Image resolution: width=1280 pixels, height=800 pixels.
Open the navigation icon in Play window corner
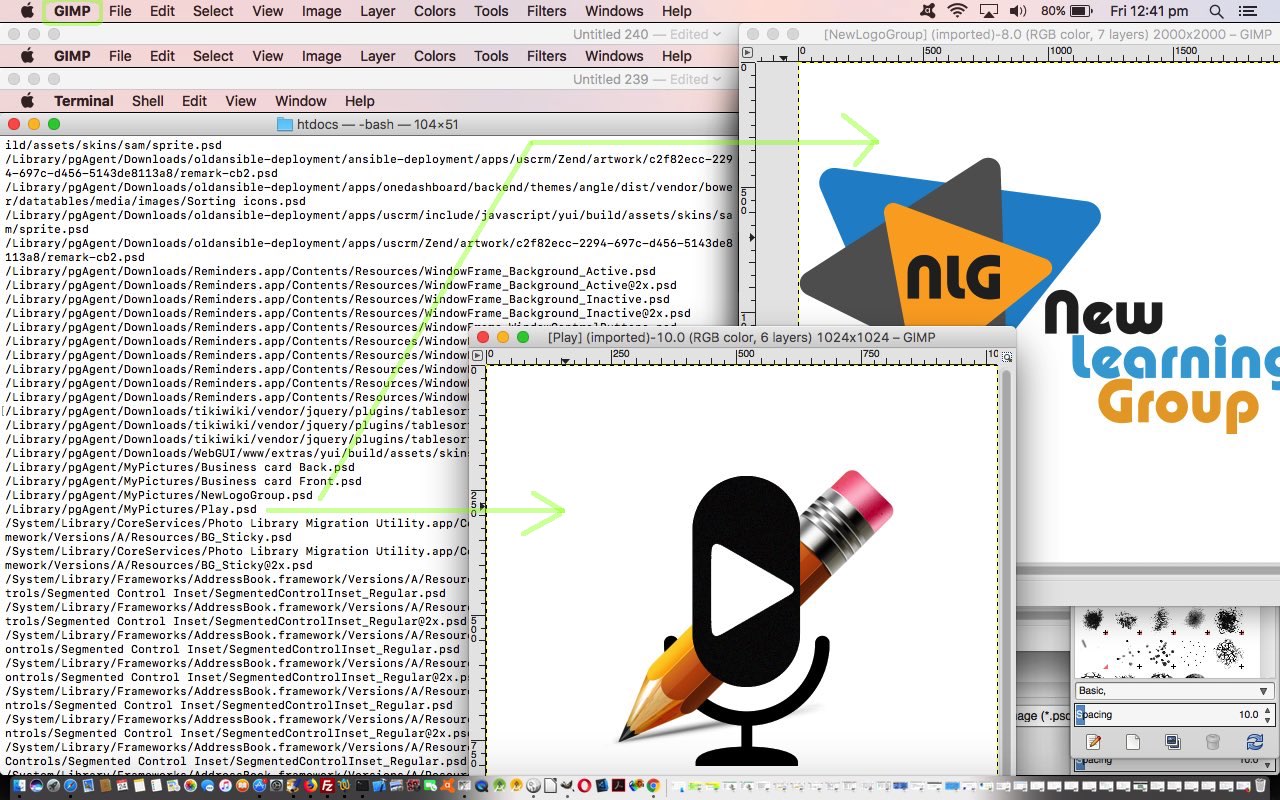1007,356
